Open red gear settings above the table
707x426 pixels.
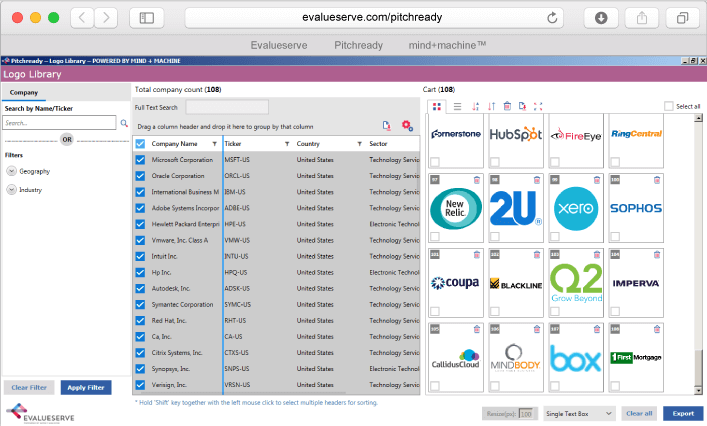click(x=407, y=126)
